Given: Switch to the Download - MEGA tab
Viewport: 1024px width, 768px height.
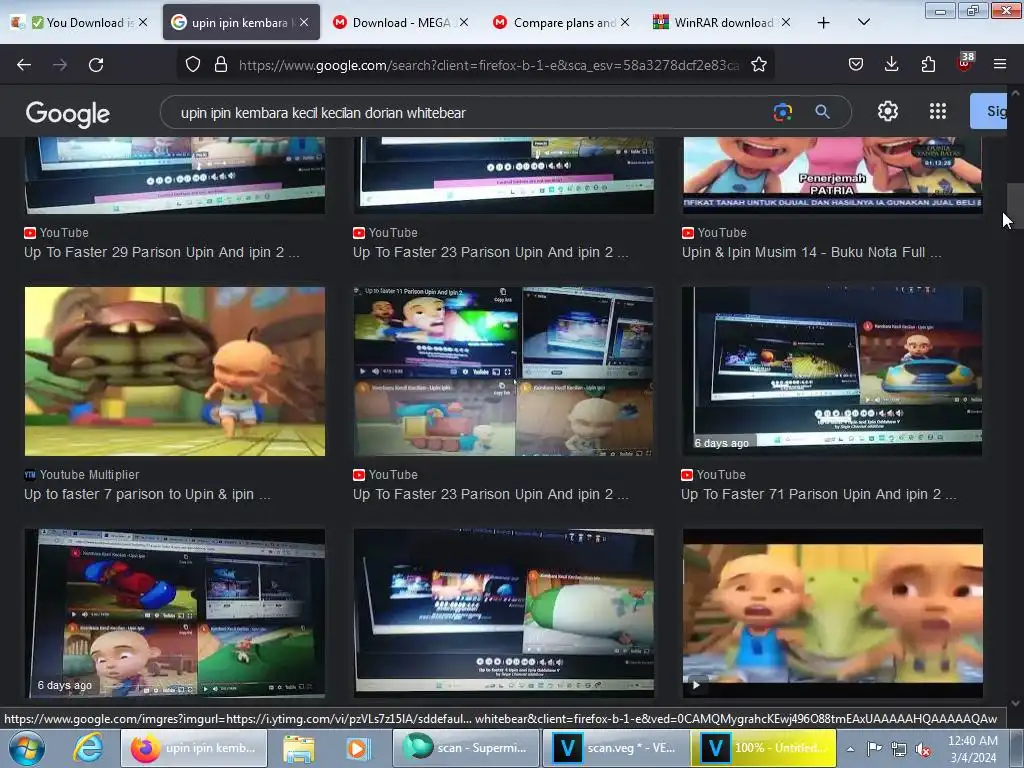Looking at the screenshot, I should (400, 23).
